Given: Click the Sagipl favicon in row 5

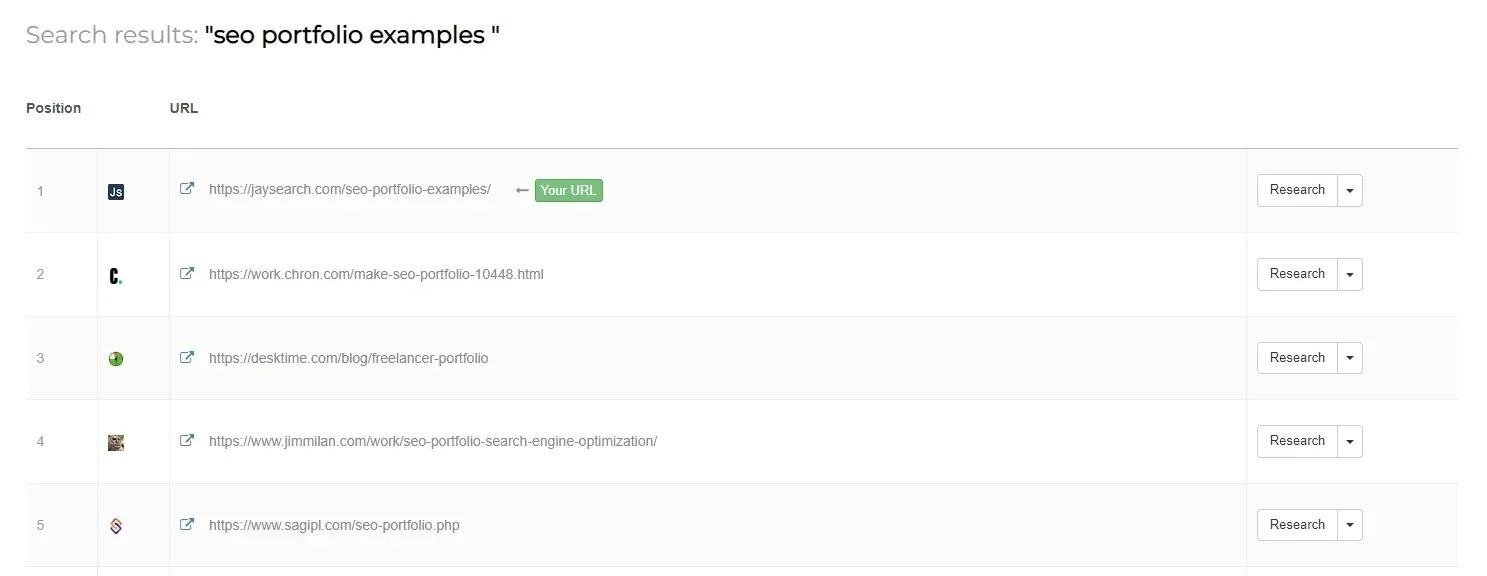Looking at the screenshot, I should (116, 526).
